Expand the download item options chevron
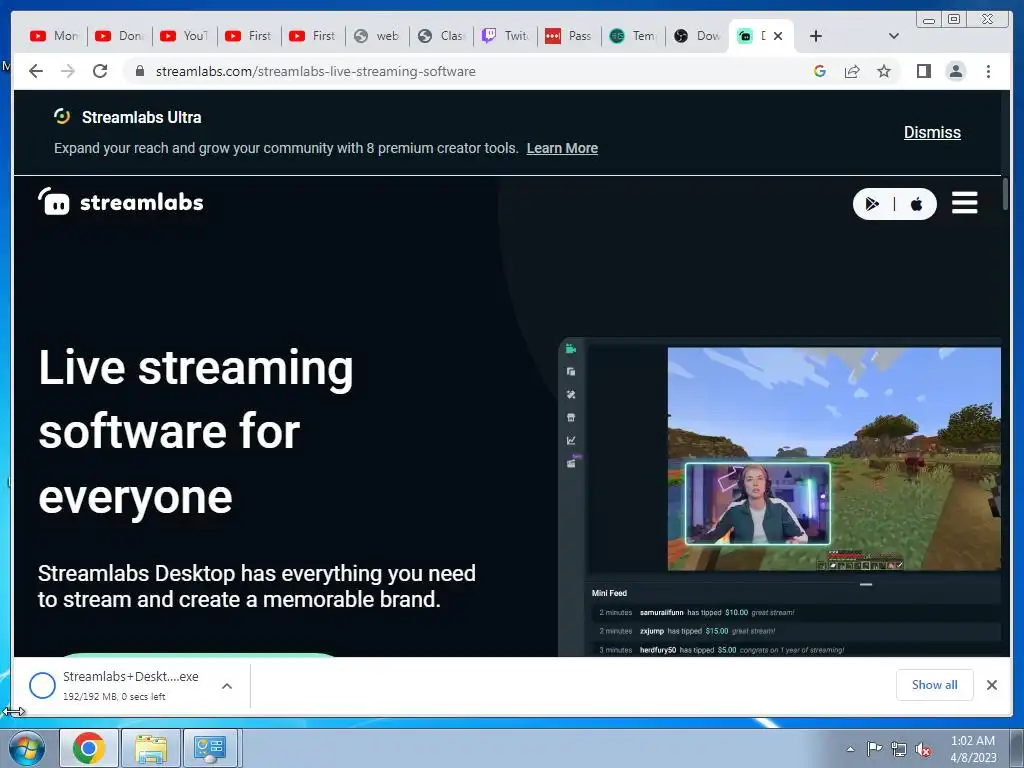Screen dimensions: 1024x768 tap(227, 686)
